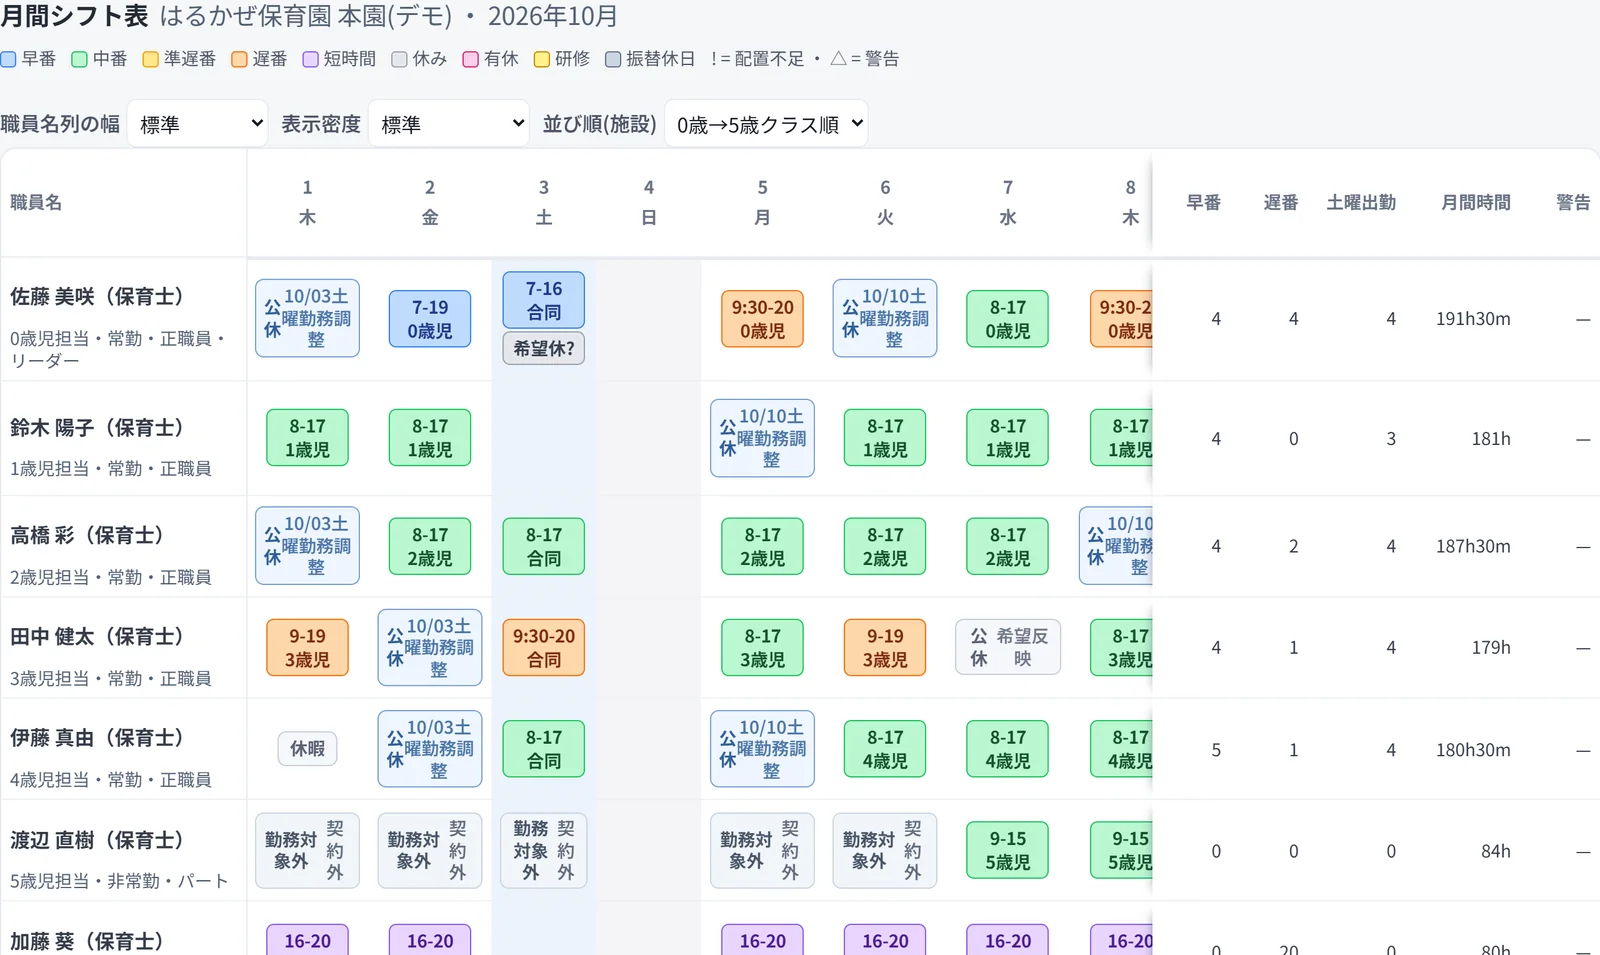Select 伊藤 真由's 8-17 合同 Saturday shift
This screenshot has width=1600, height=955.
544,749
